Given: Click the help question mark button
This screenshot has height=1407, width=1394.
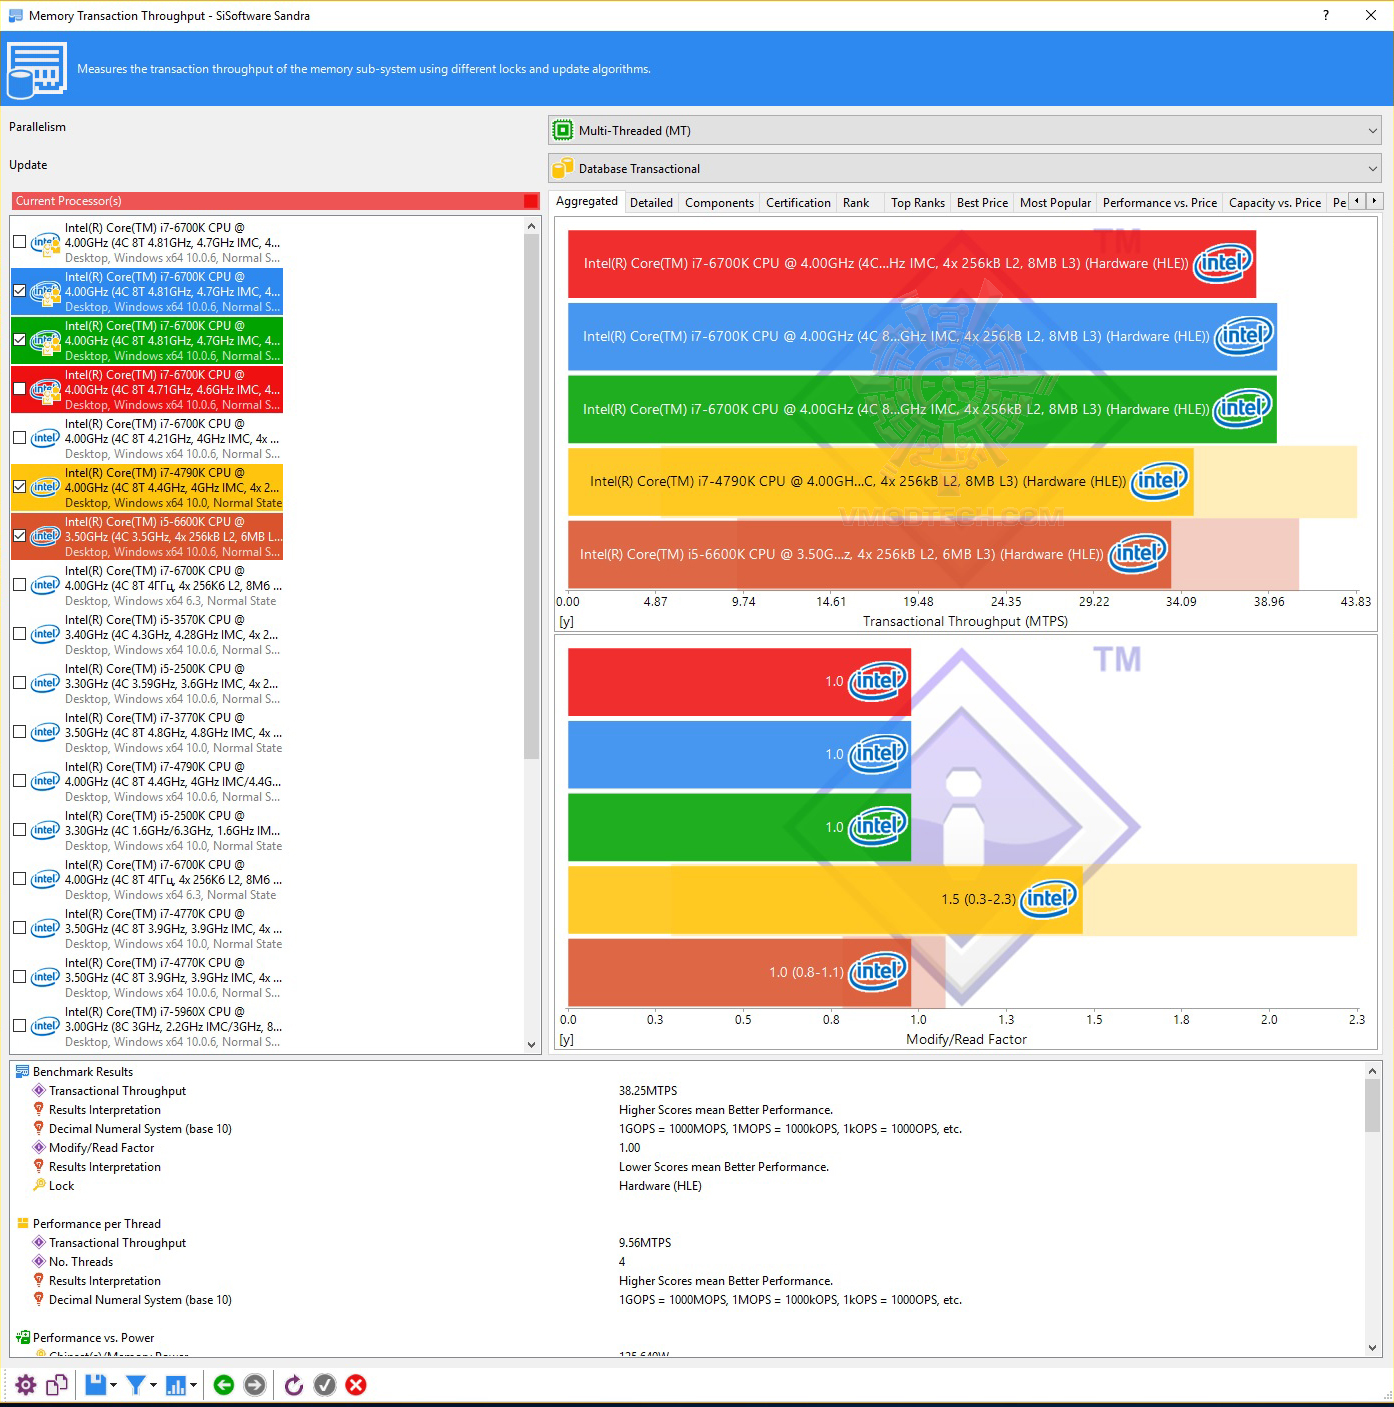Looking at the screenshot, I should click(1326, 15).
